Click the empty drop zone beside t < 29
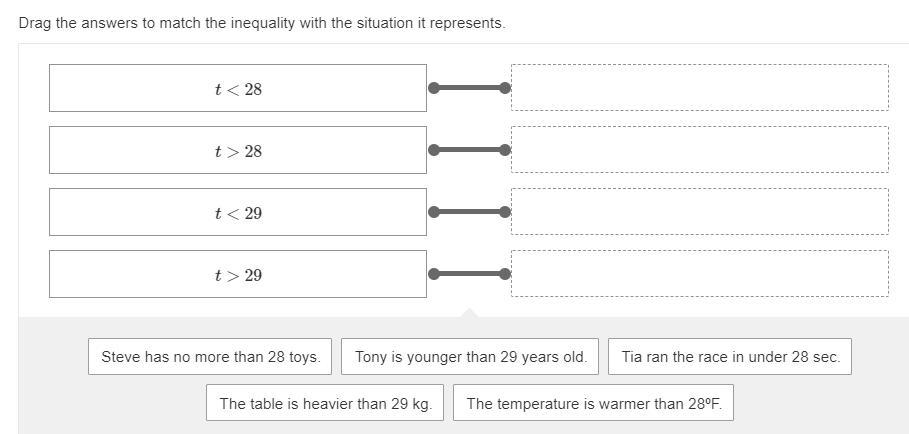This screenshot has width=909, height=434. (699, 212)
